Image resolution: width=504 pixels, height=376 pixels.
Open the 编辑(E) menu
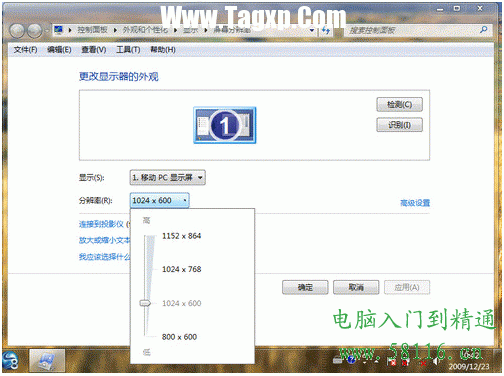click(59, 50)
